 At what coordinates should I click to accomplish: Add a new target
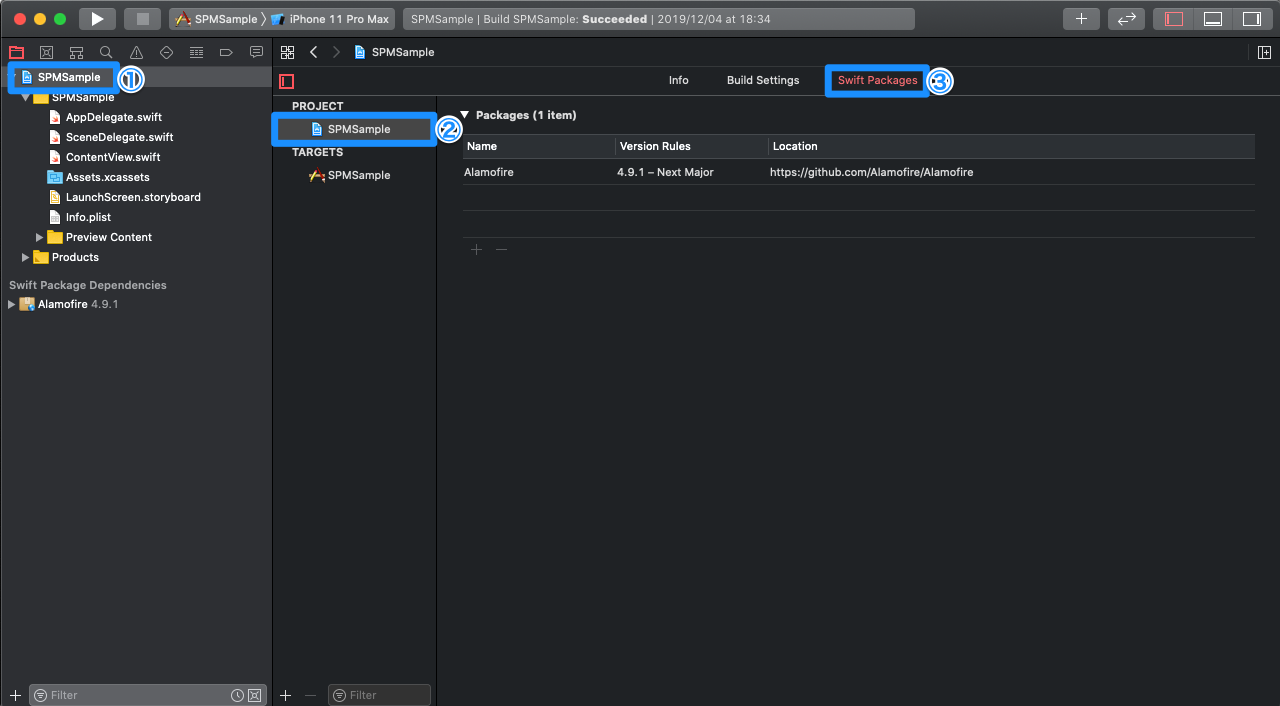pos(286,695)
